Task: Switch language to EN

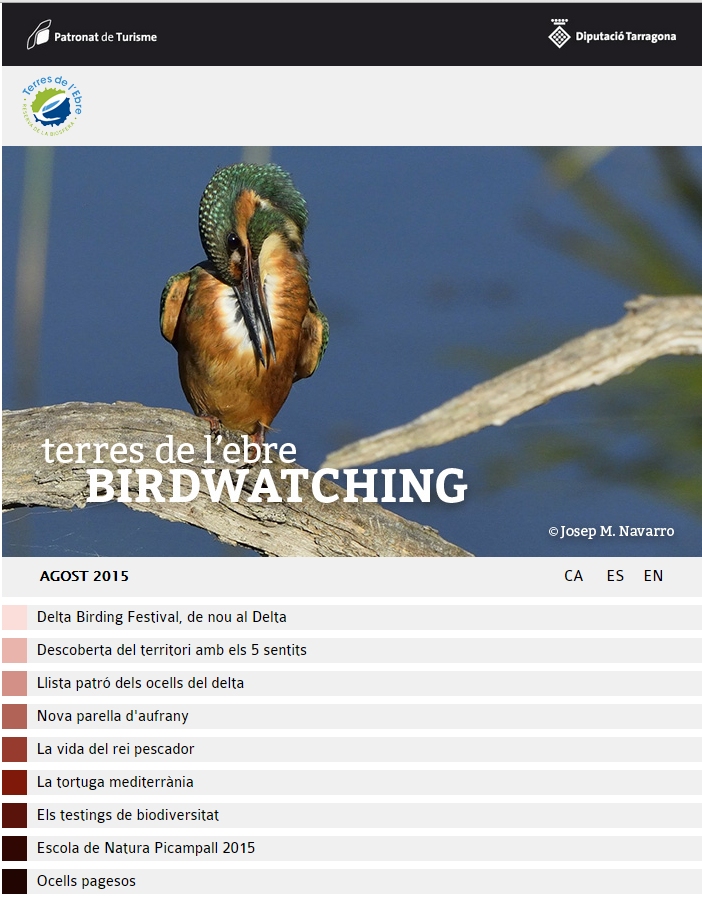Action: 653,576
